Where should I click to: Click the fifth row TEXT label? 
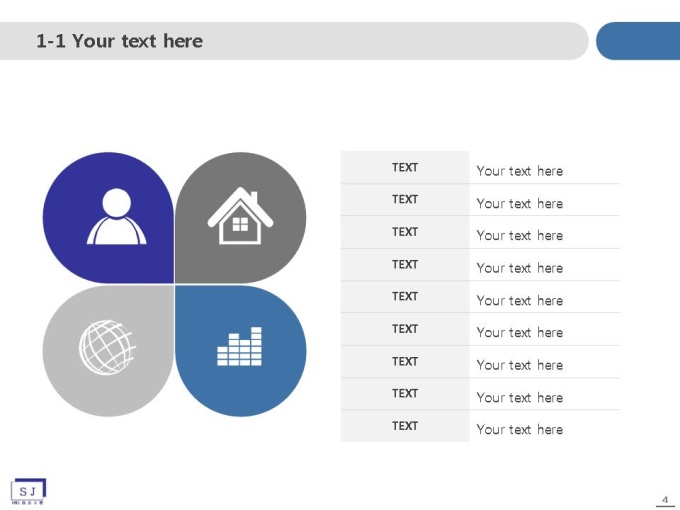pos(405,297)
